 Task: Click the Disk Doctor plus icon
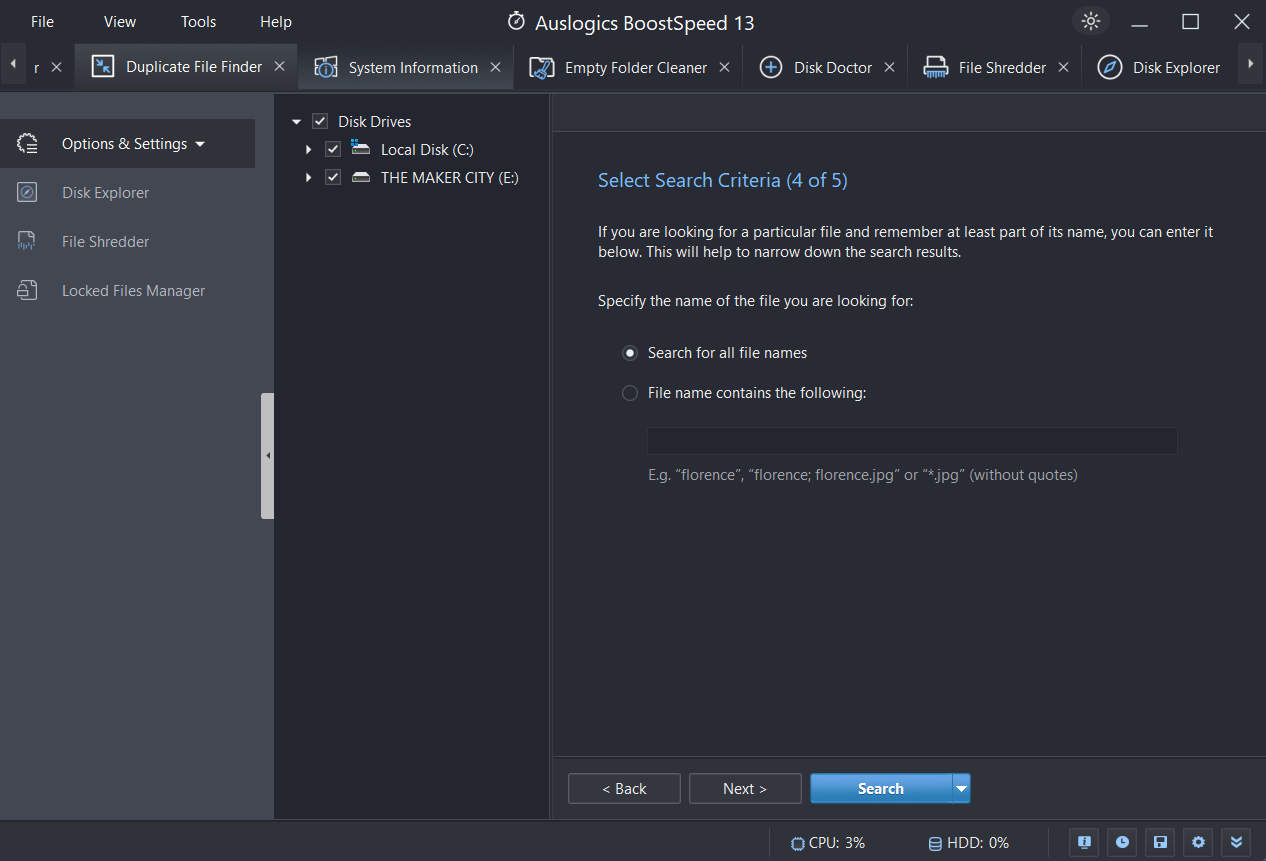click(770, 68)
